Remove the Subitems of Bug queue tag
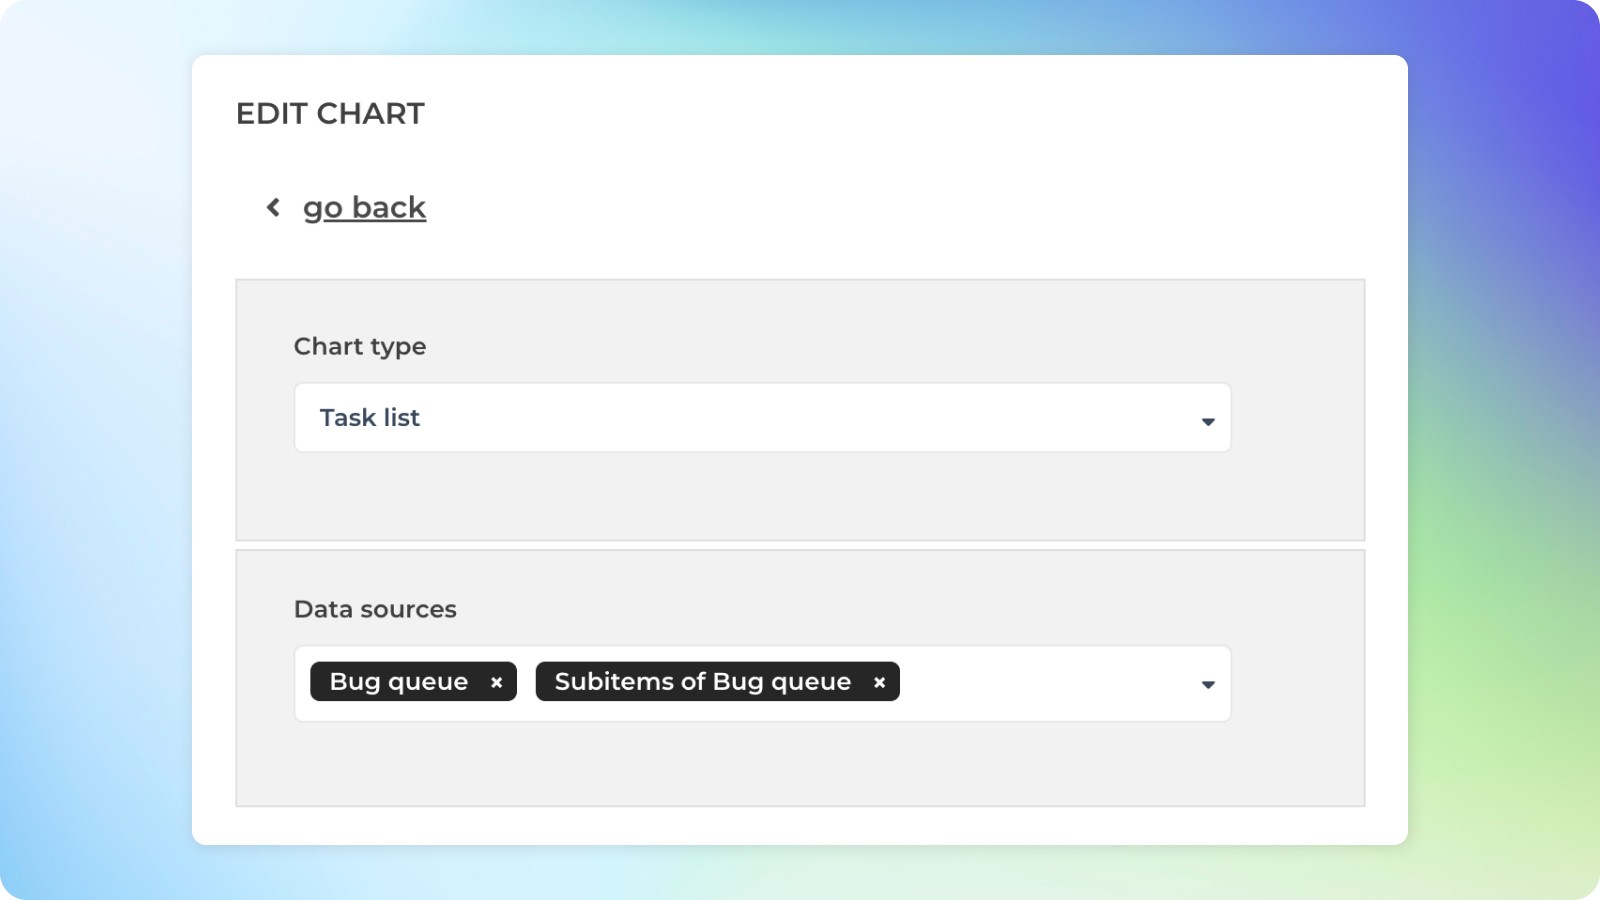This screenshot has height=900, width=1600. coord(879,682)
